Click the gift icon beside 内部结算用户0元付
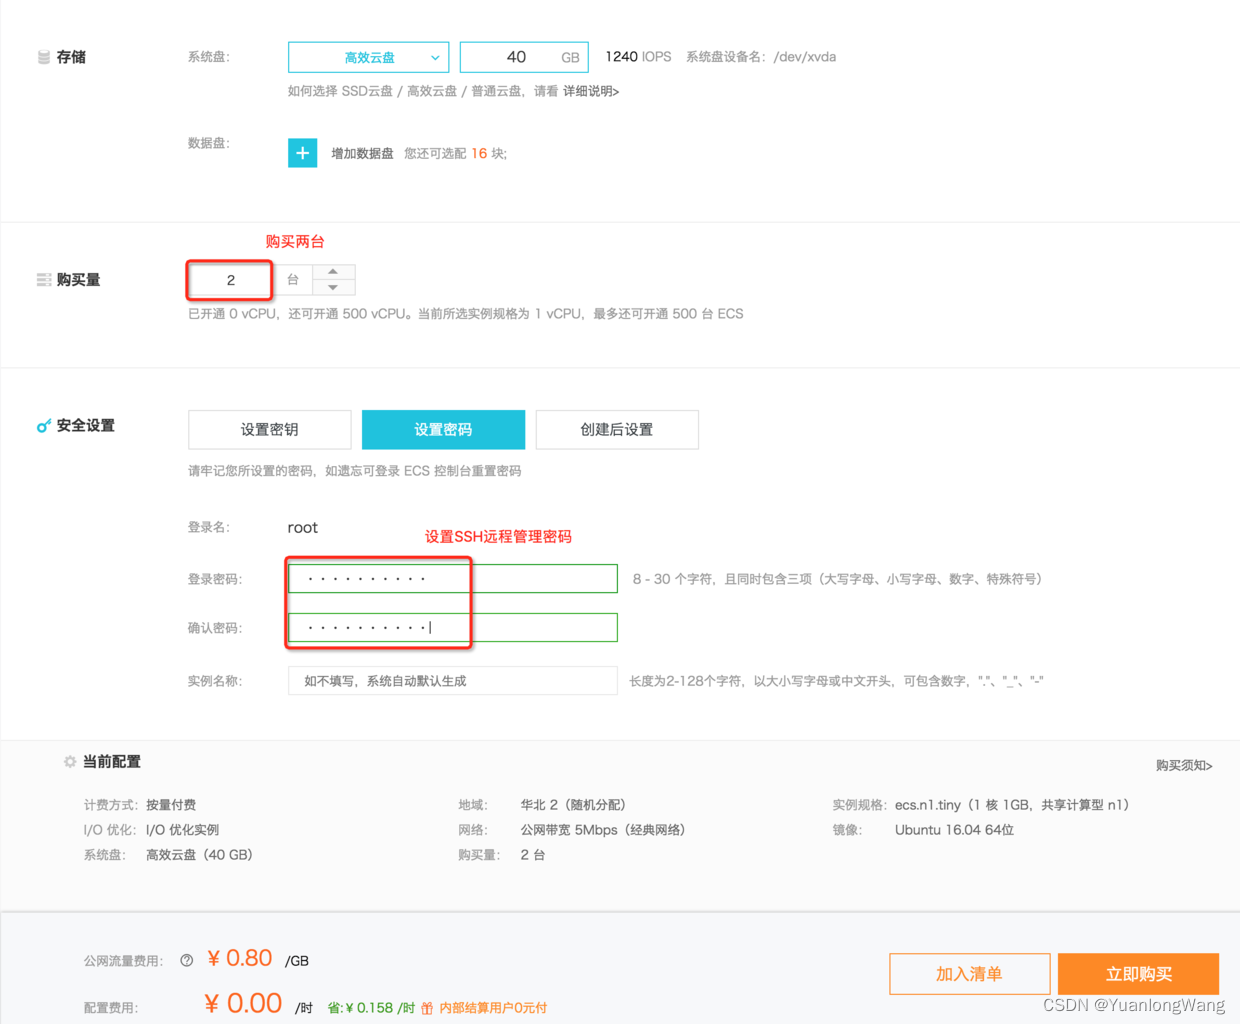Screen dimensions: 1240x1024 [427, 1008]
